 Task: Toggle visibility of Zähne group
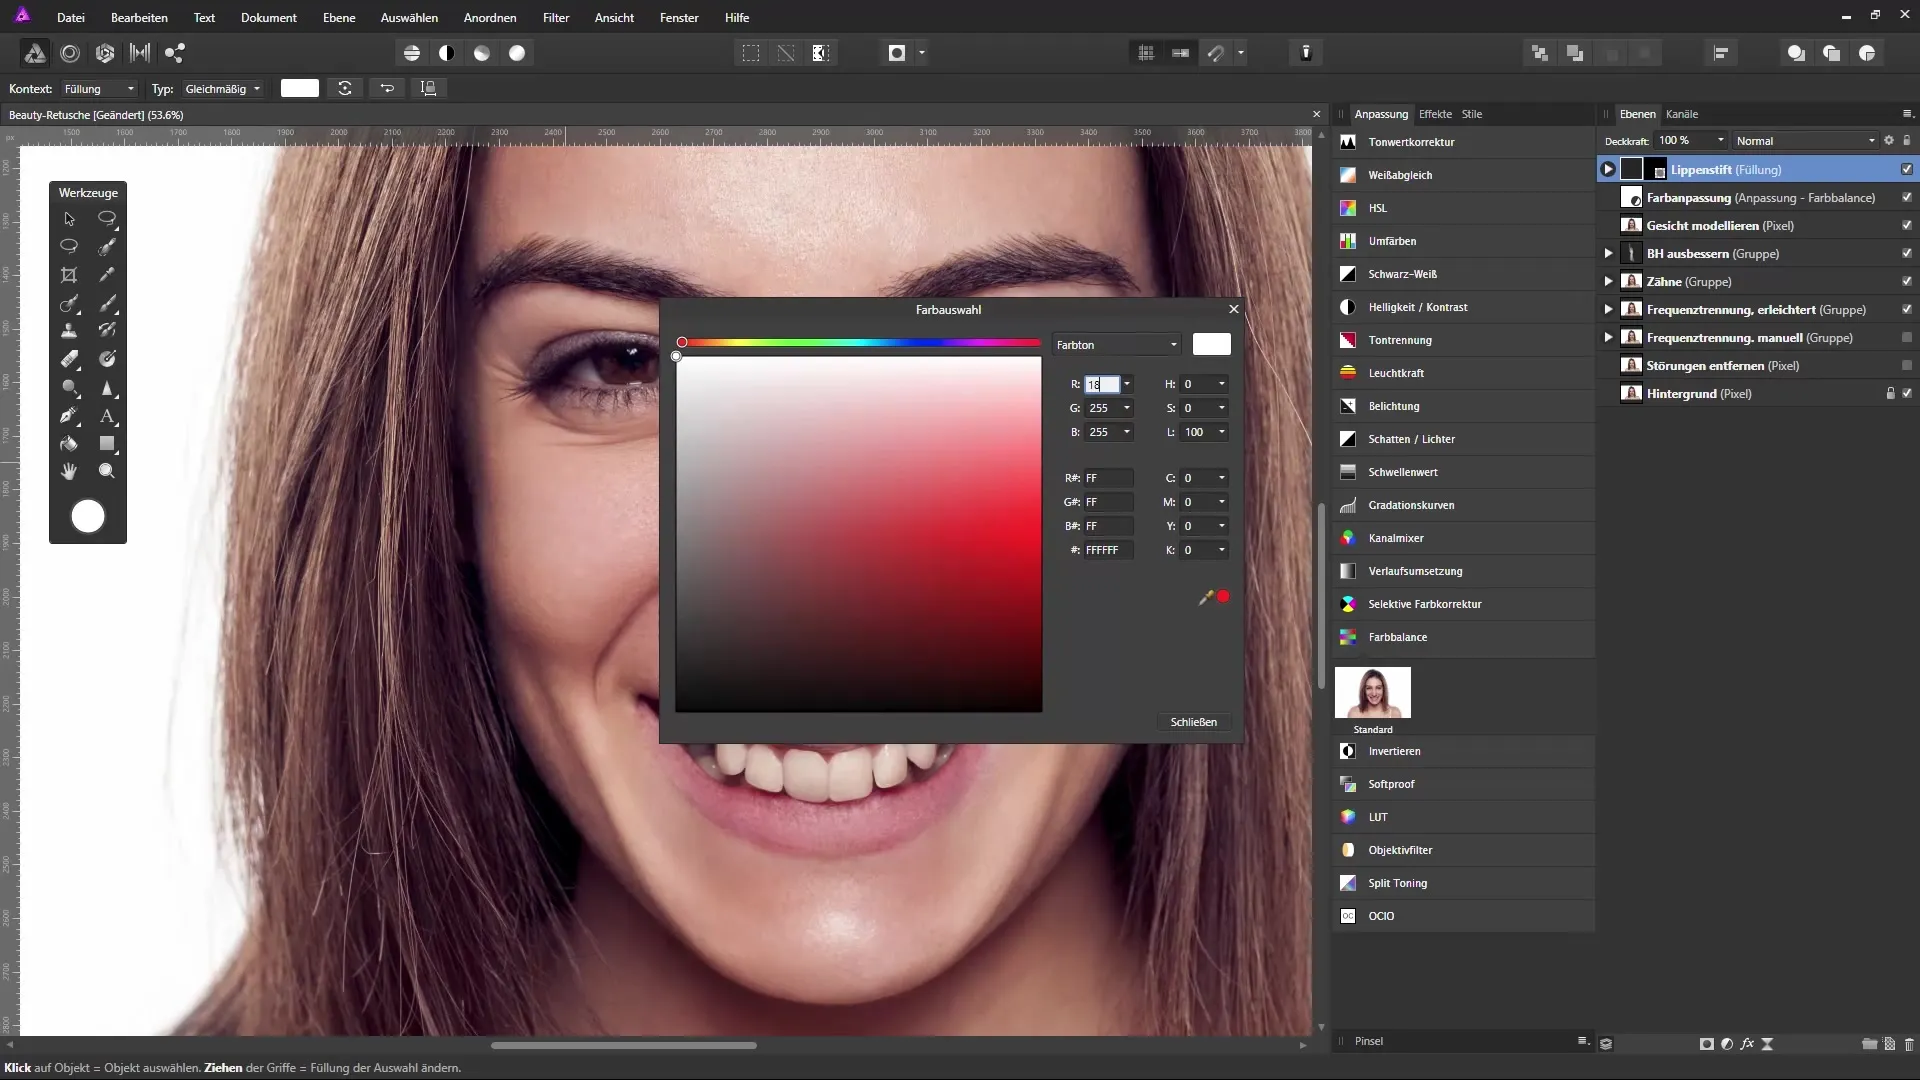1907,281
